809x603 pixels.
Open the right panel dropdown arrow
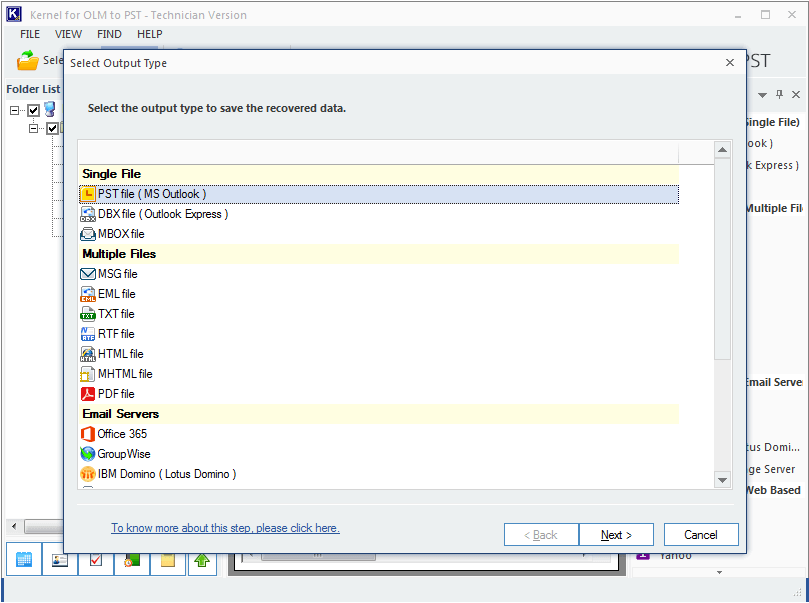tap(762, 94)
